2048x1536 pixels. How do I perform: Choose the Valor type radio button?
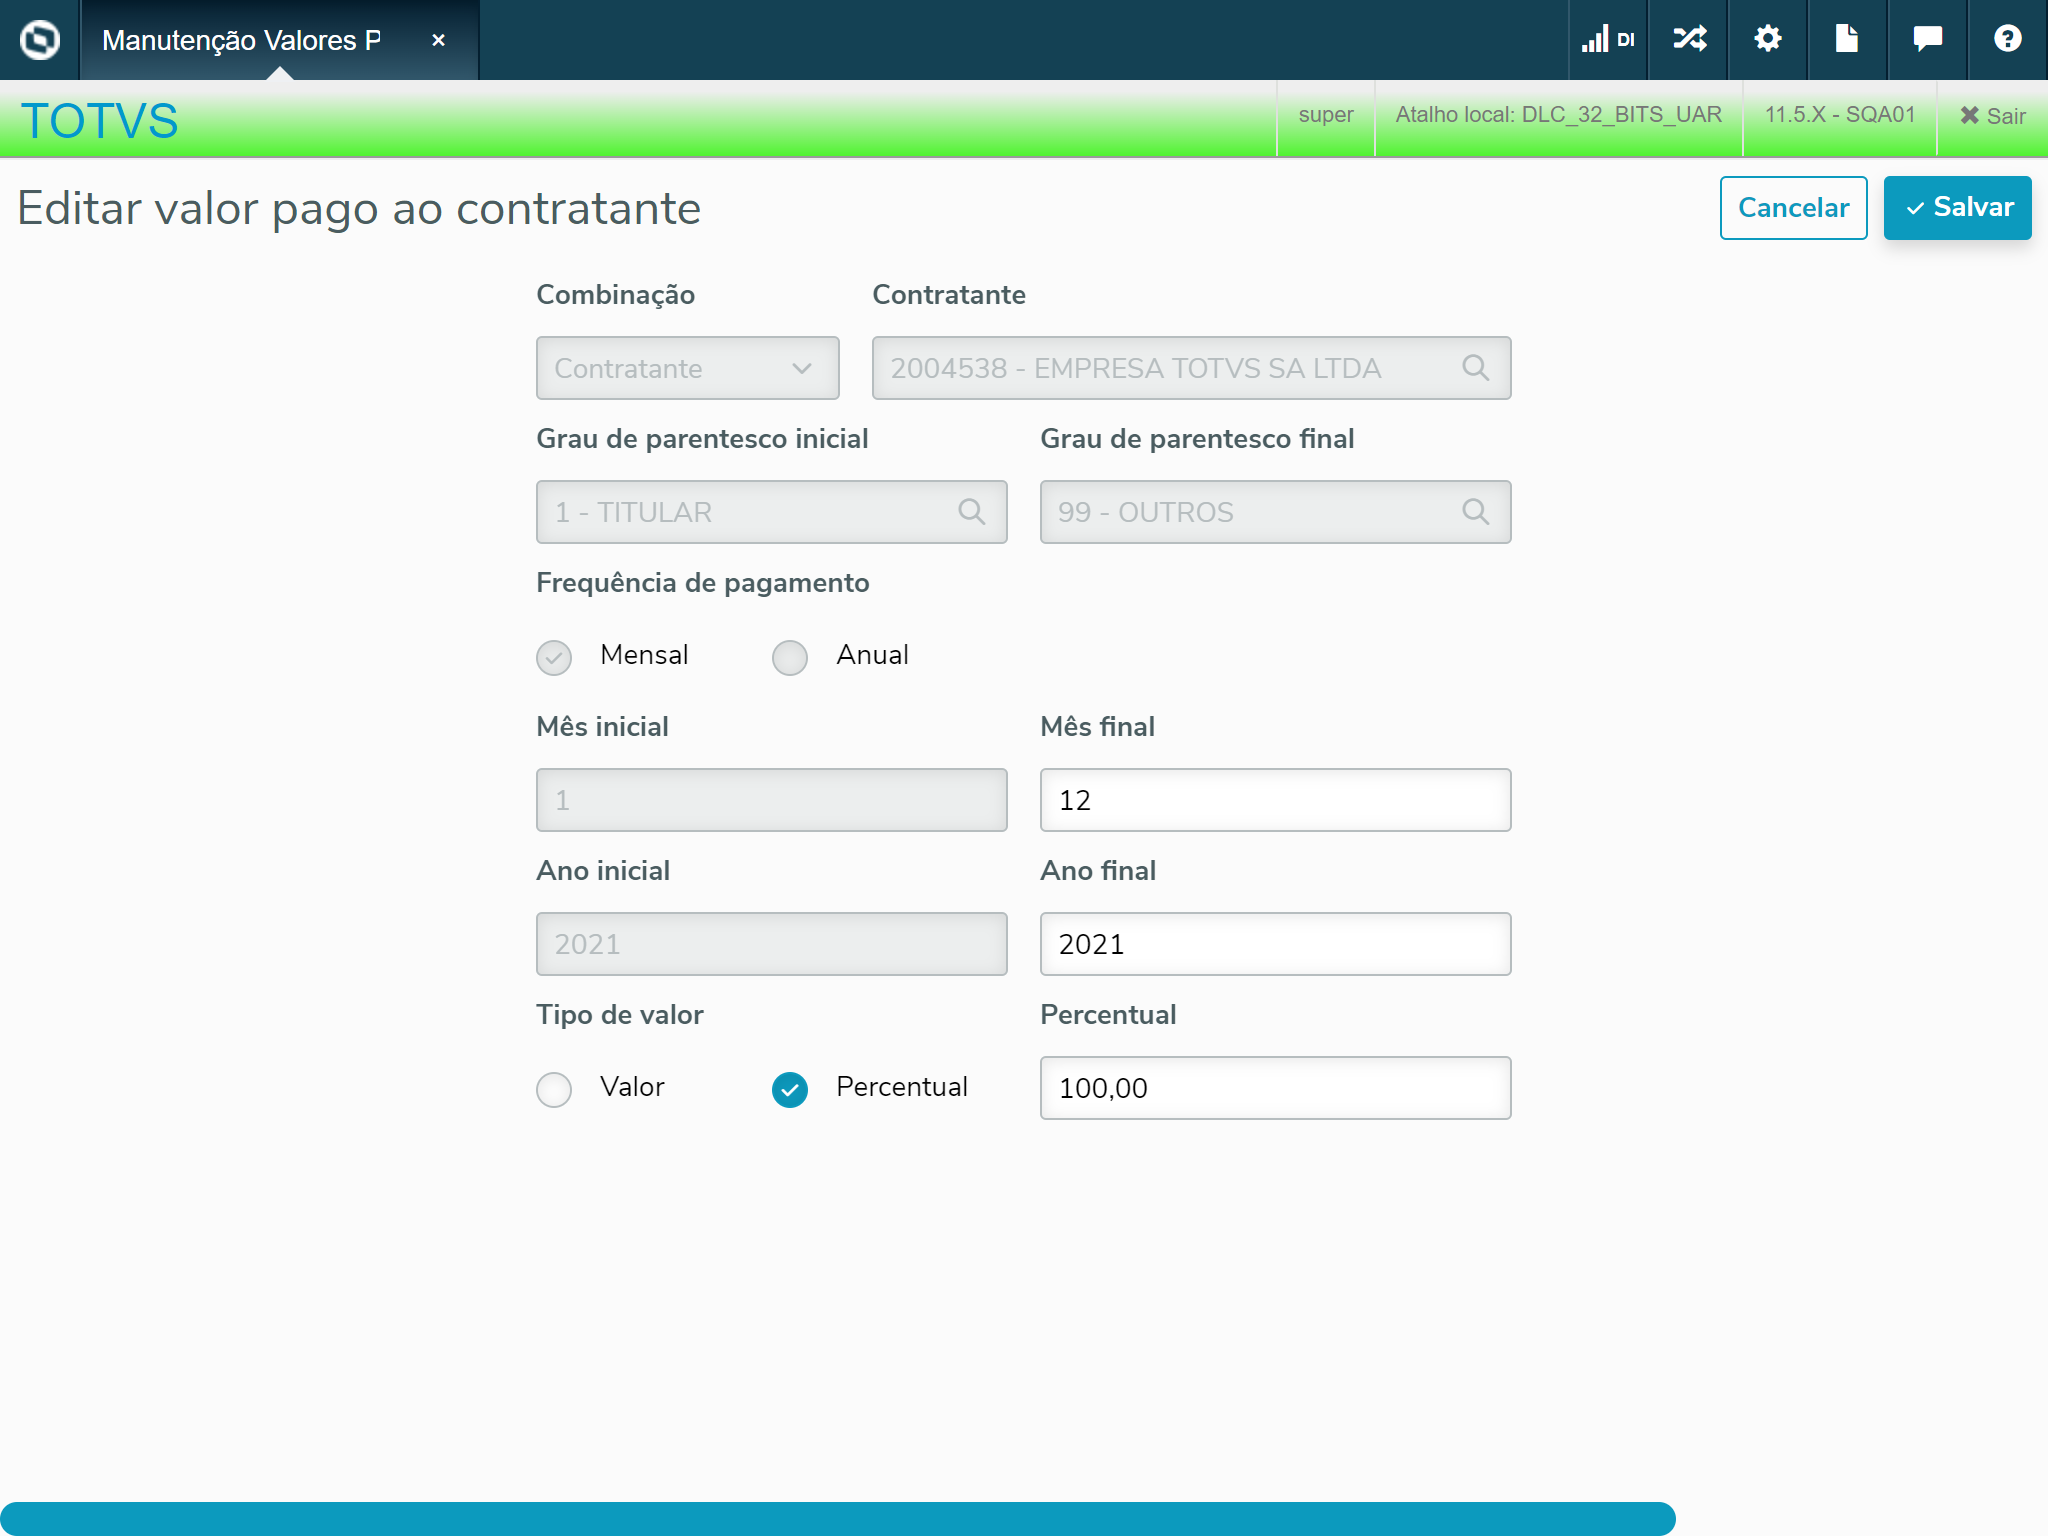pyautogui.click(x=554, y=1089)
